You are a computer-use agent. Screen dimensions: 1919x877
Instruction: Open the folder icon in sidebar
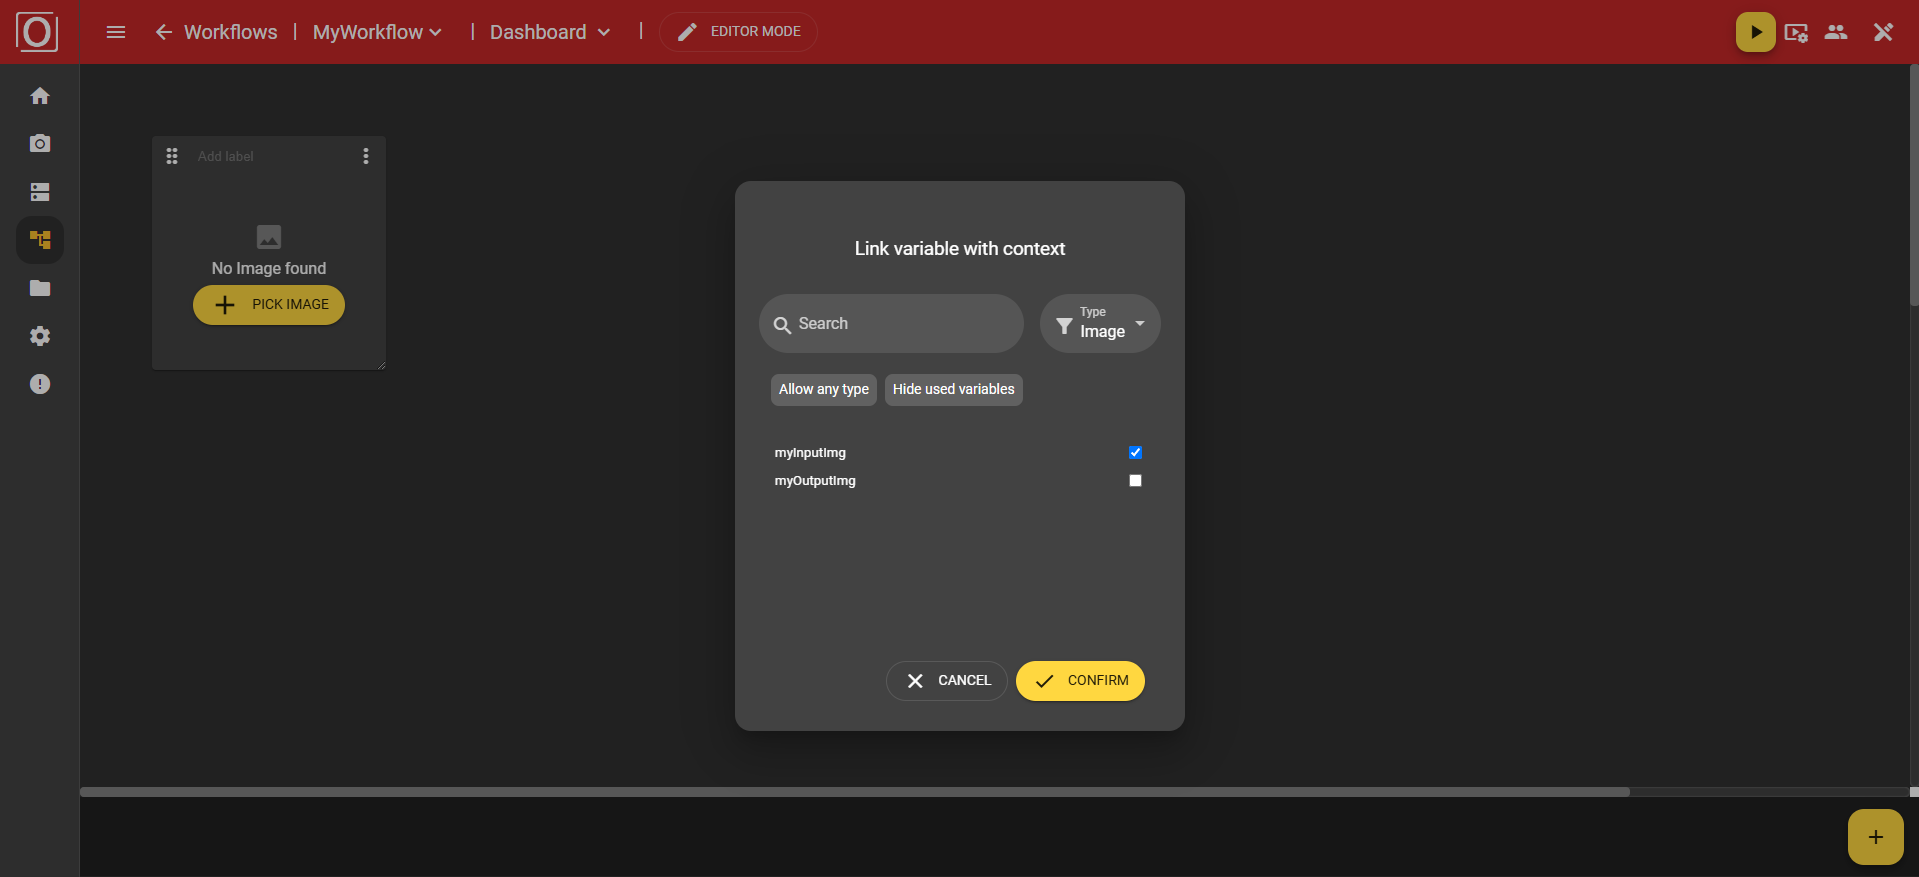(40, 288)
